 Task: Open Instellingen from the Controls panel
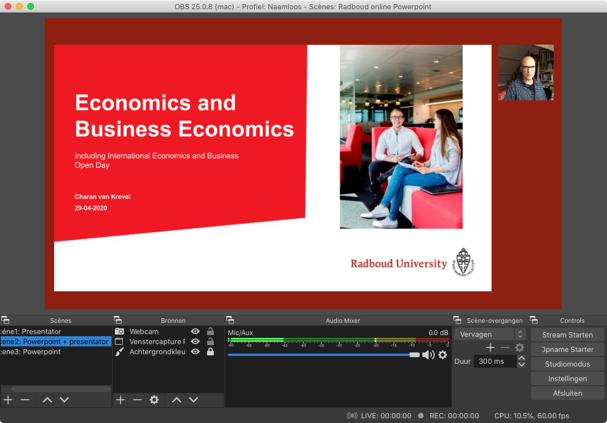(x=567, y=379)
